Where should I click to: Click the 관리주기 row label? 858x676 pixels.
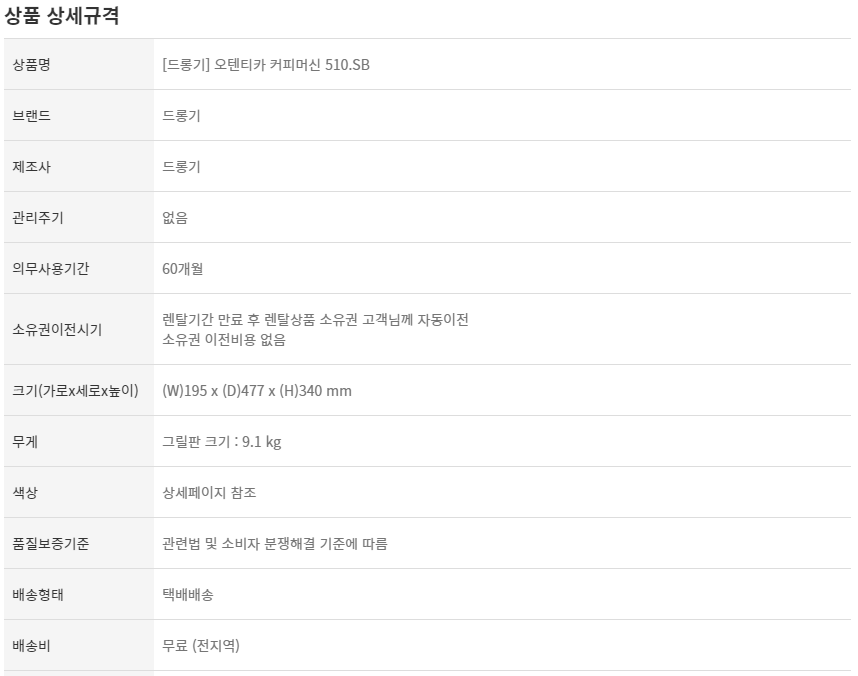[37, 218]
